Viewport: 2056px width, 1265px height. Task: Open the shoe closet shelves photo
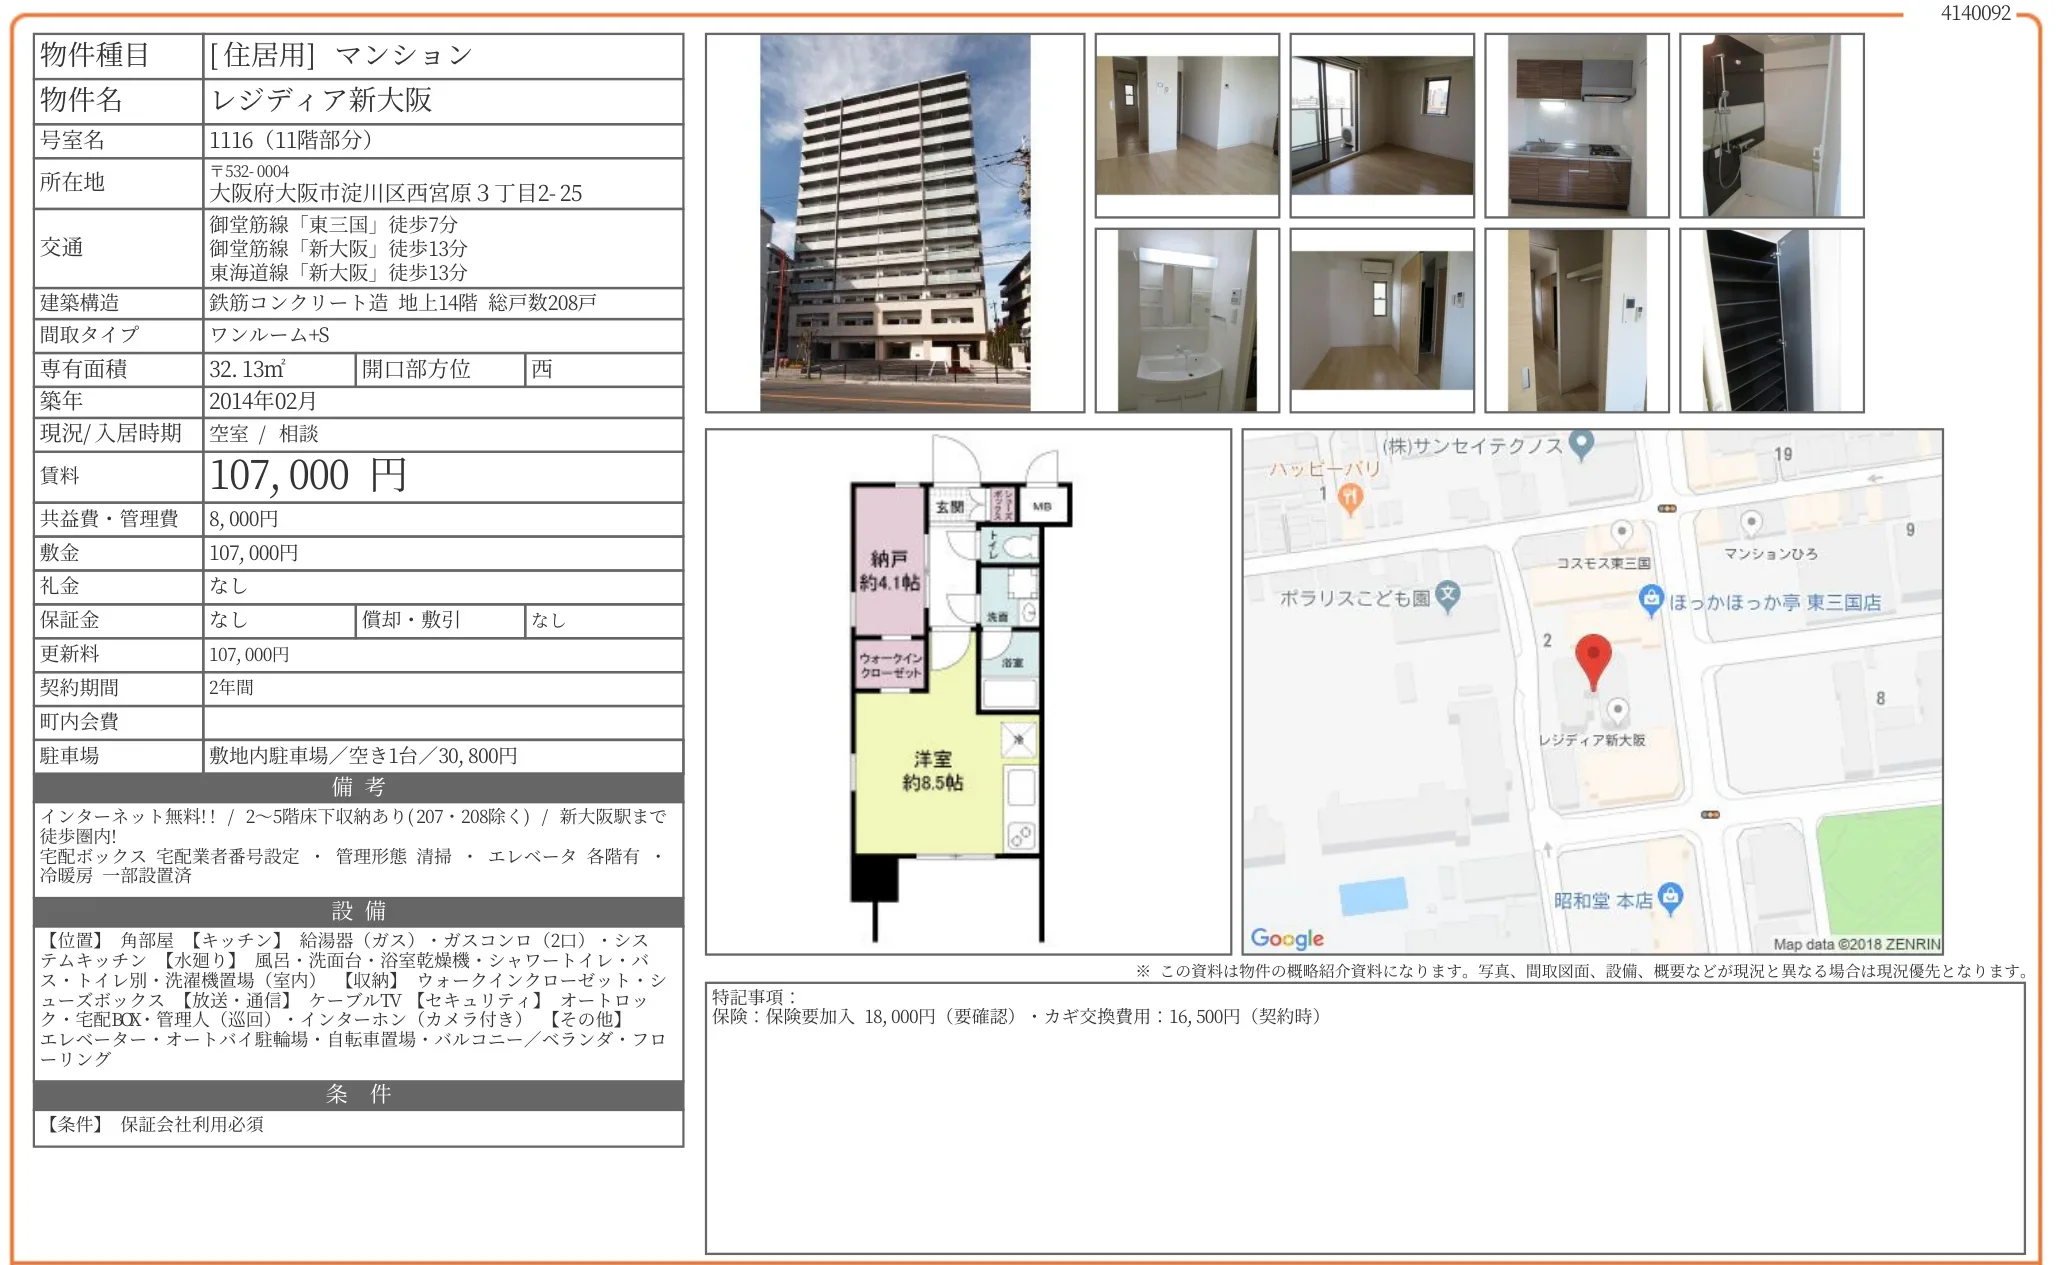coord(1771,320)
